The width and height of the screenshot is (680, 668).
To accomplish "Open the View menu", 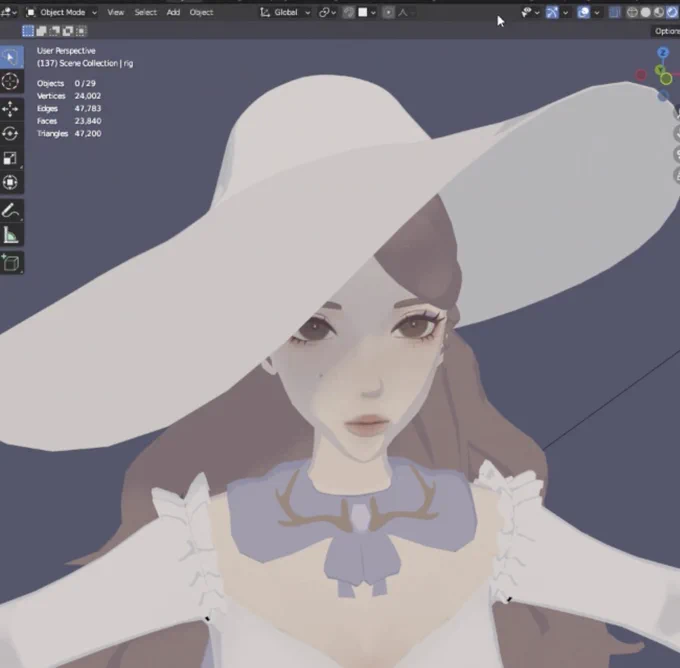I will [115, 13].
